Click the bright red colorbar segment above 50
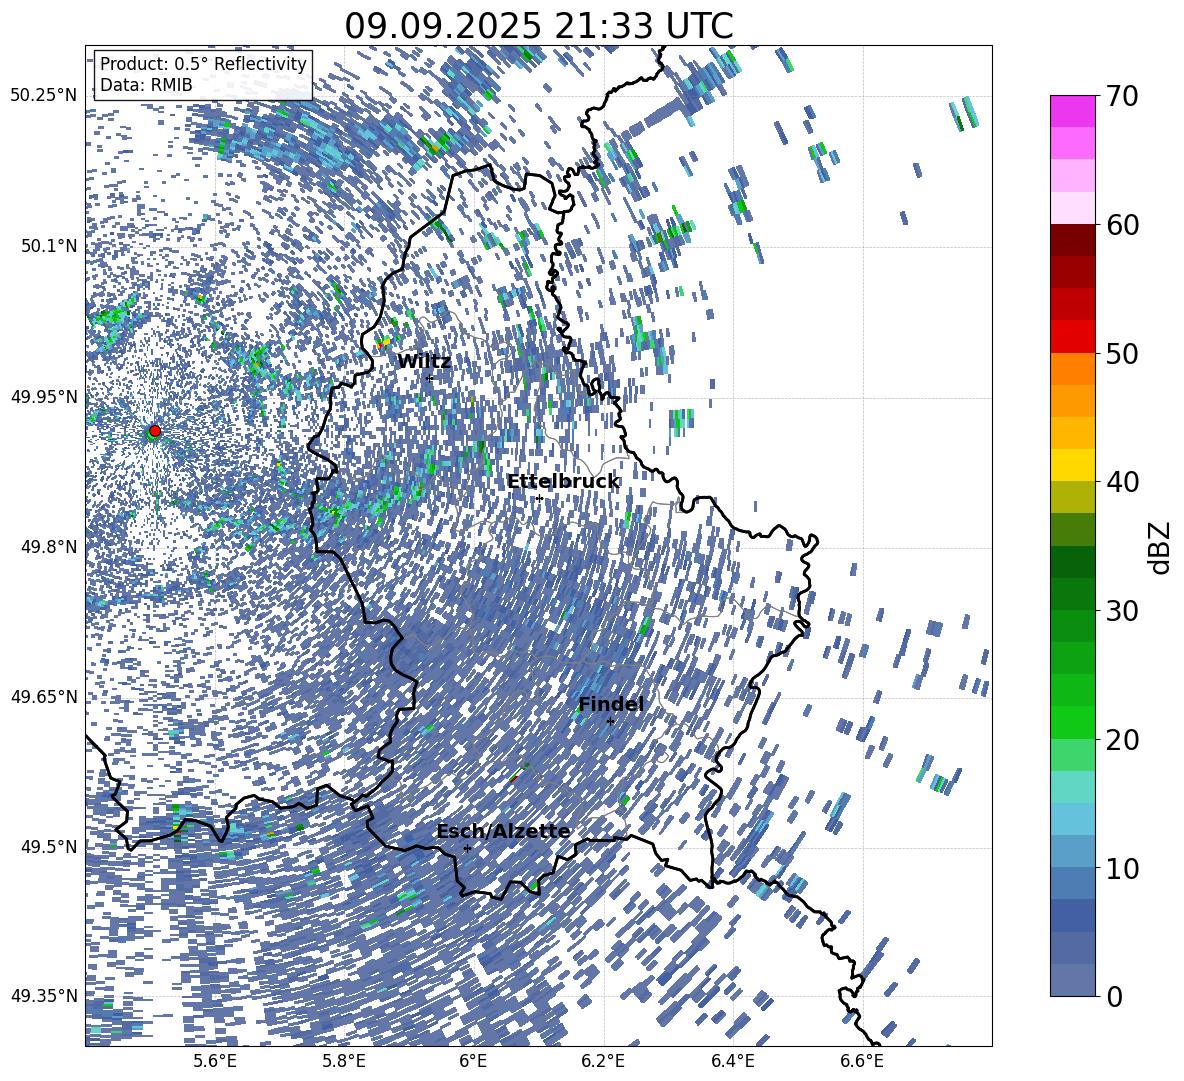Image resolution: width=1184 pixels, height=1081 pixels. pyautogui.click(x=1072, y=337)
